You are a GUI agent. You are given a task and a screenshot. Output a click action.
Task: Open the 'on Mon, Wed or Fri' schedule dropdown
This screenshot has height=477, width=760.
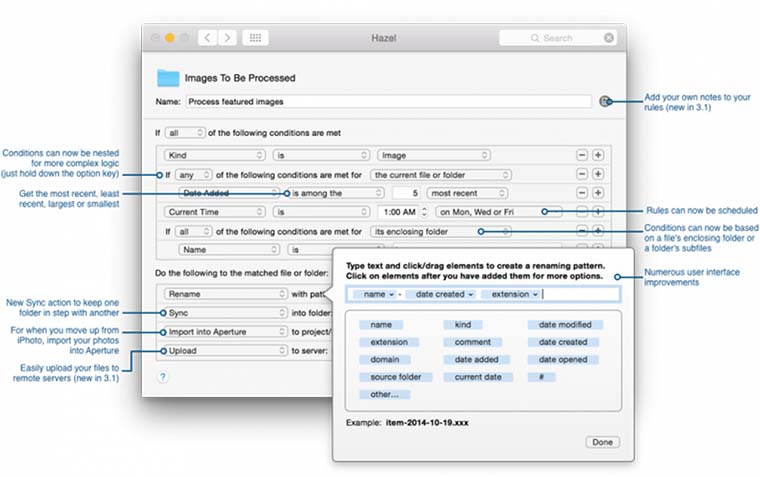(x=499, y=212)
